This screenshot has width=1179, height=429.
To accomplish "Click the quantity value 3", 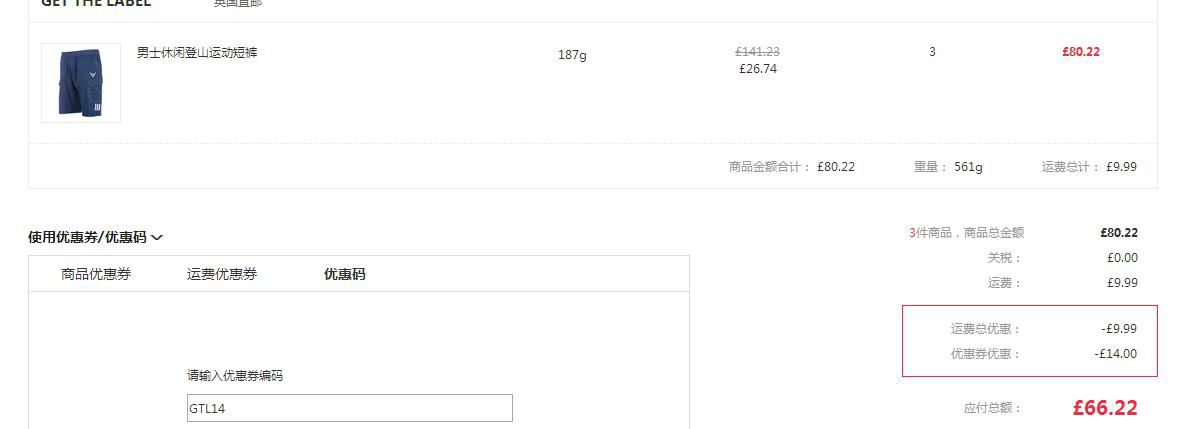I will [932, 52].
